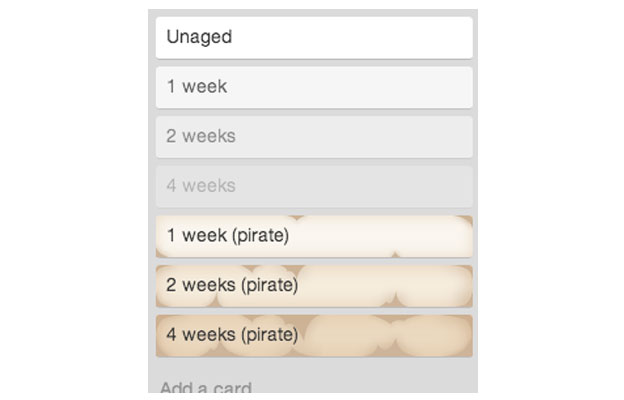This screenshot has width=624, height=400.
Task: Open the Unaged card
Action: point(314,37)
